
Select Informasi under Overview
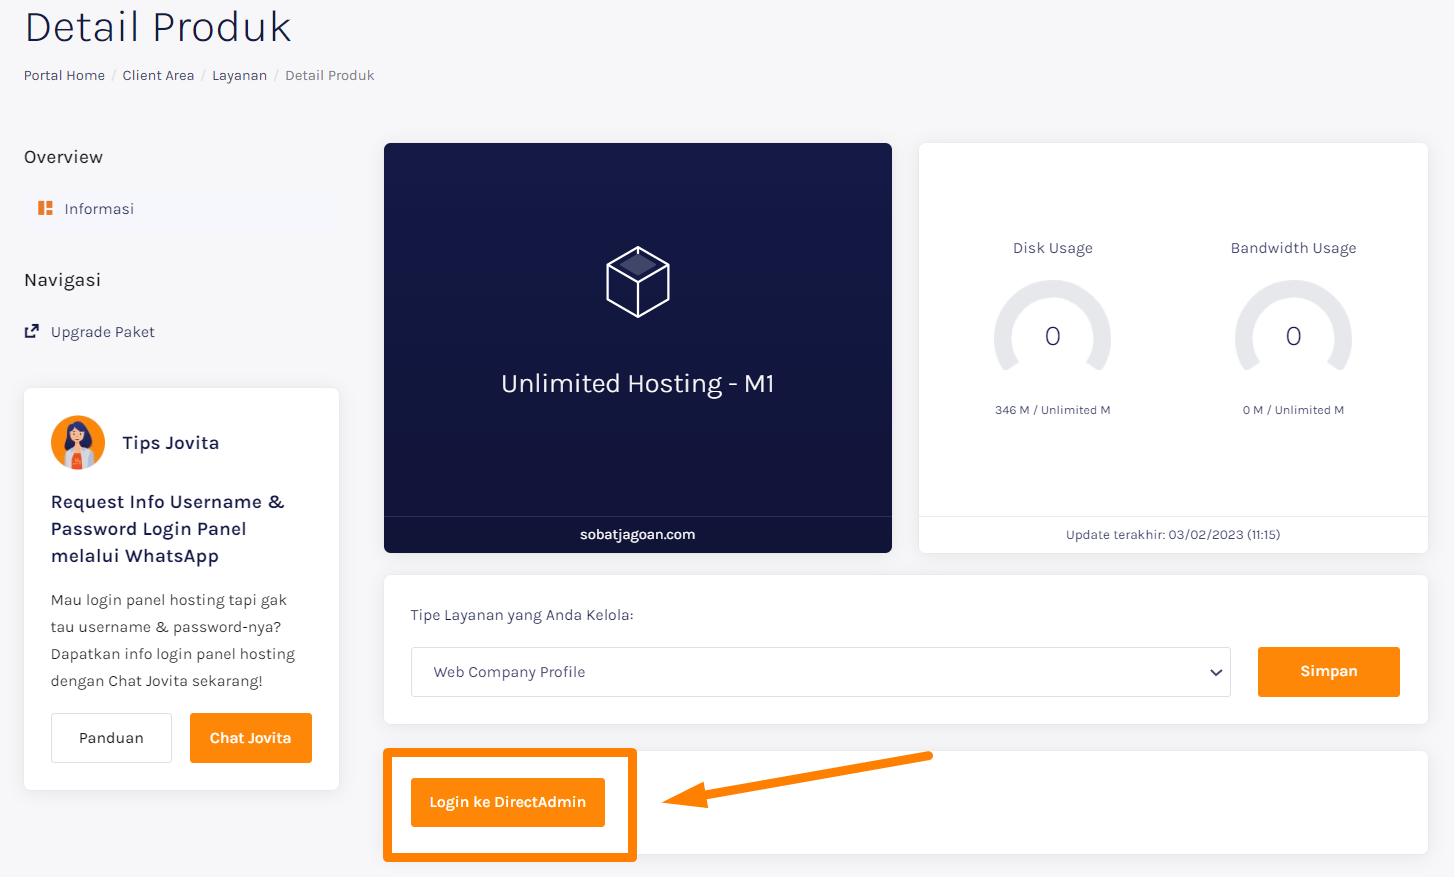click(x=98, y=207)
